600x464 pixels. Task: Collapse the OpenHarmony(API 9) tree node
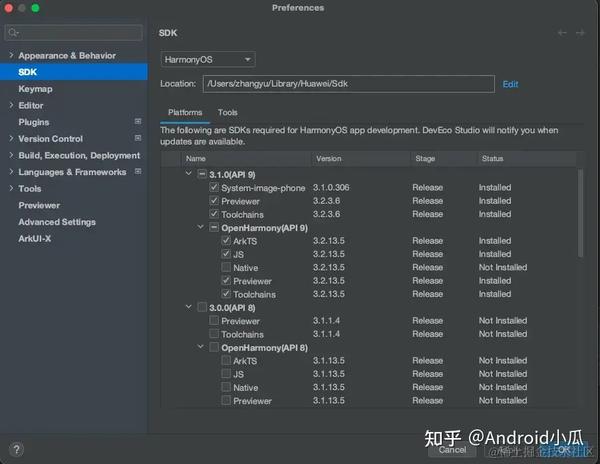tap(201, 227)
